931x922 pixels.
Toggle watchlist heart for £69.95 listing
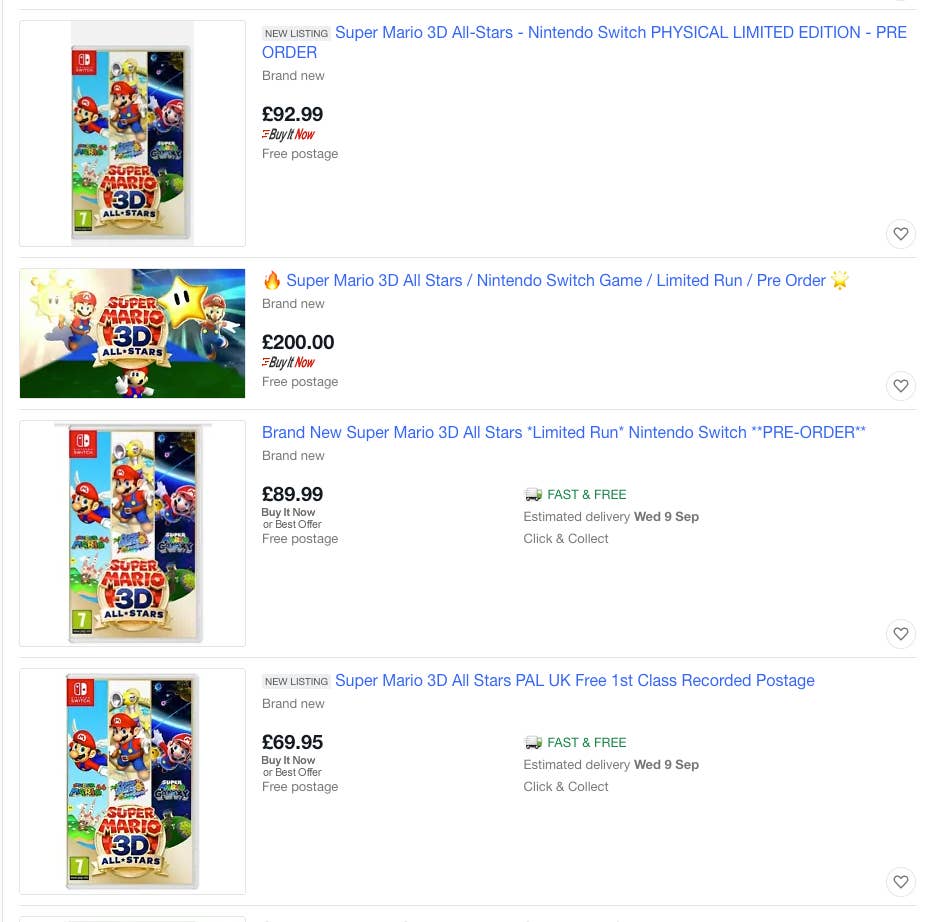click(900, 882)
